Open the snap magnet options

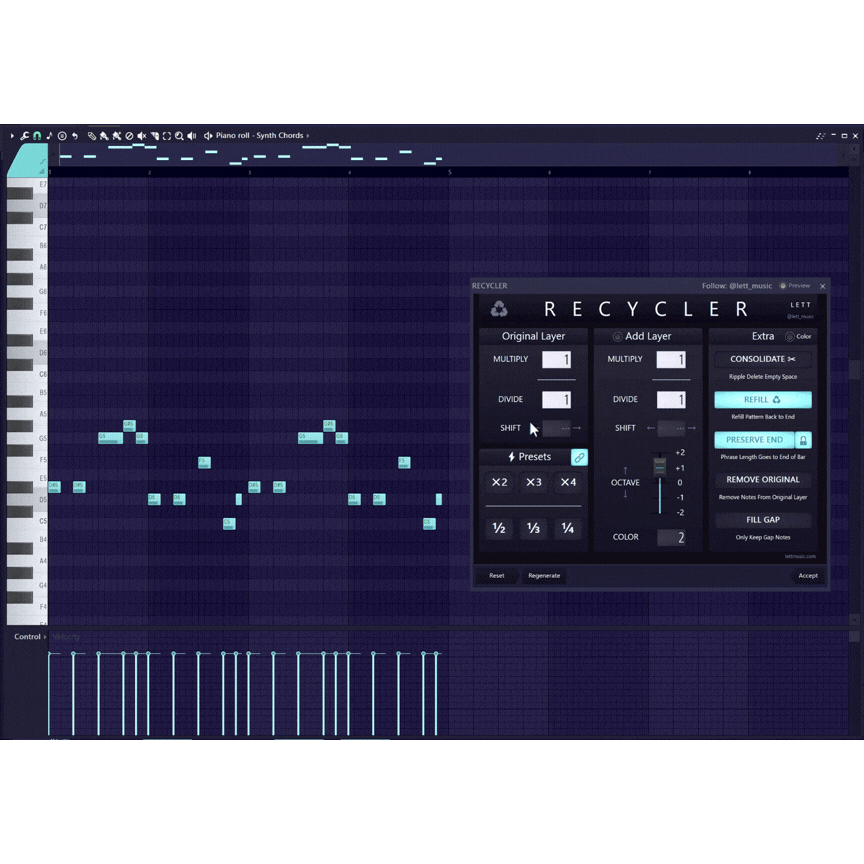point(37,136)
